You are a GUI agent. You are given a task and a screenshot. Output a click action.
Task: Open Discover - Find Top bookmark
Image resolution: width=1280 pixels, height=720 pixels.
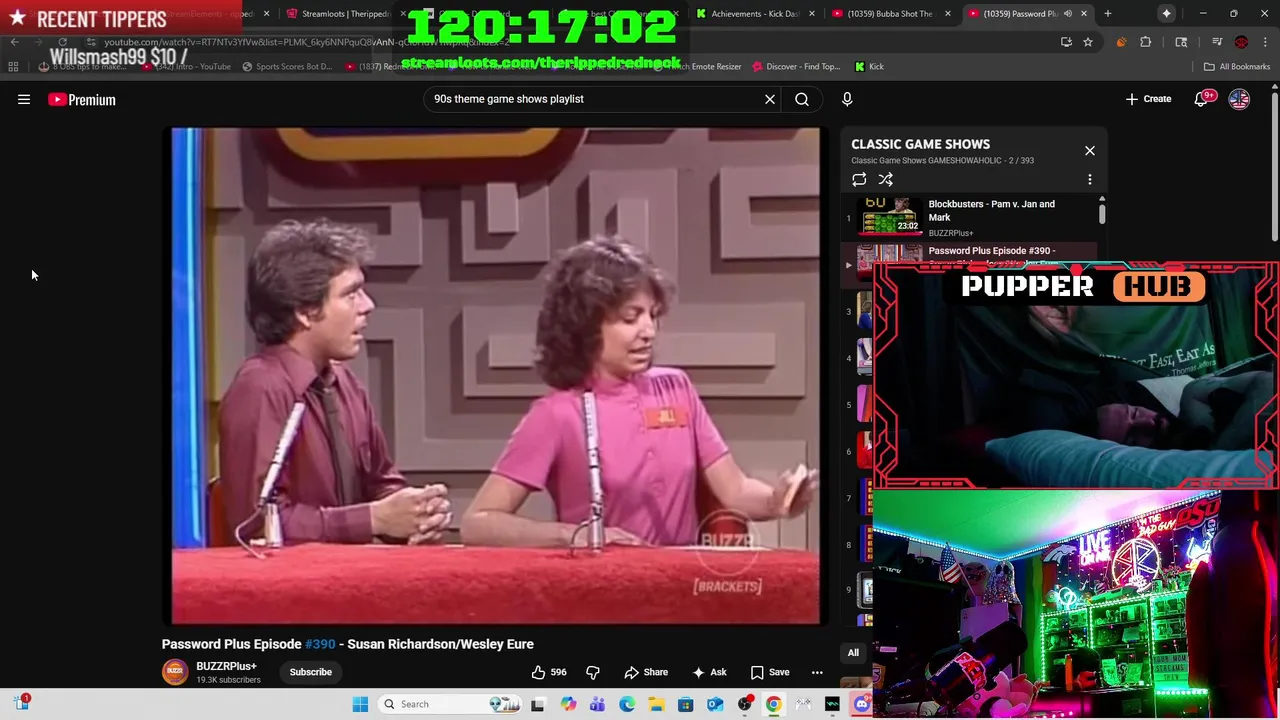point(795,66)
